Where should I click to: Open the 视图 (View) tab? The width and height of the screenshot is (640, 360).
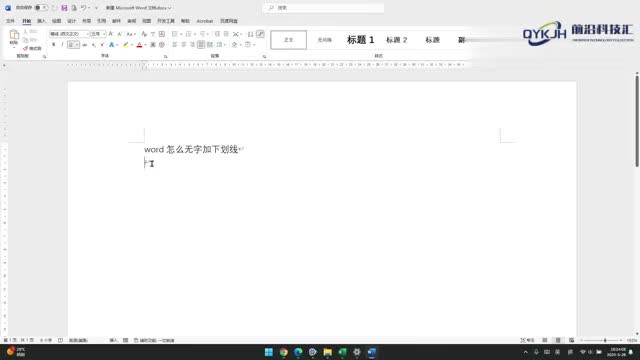click(147, 21)
